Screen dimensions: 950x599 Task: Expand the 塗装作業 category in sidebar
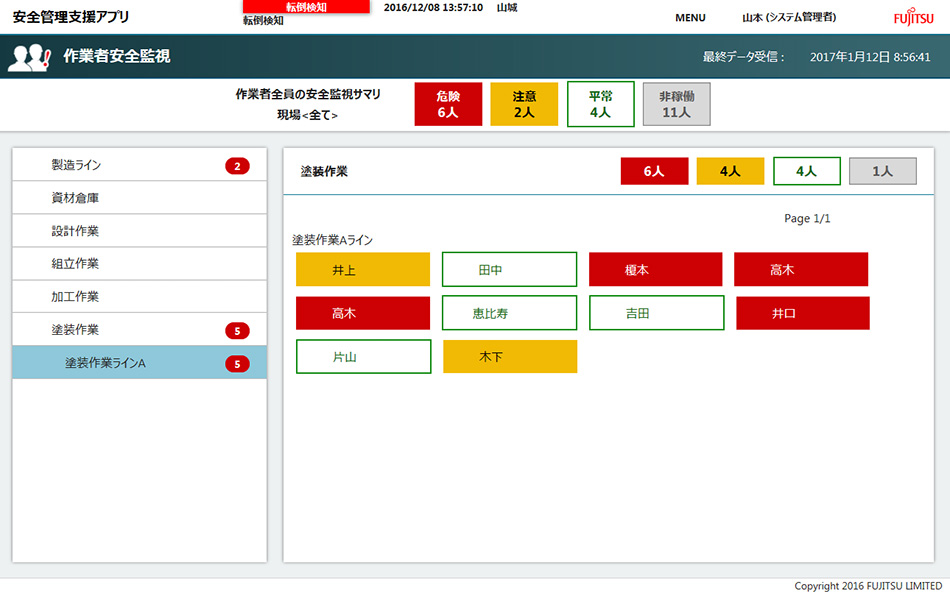coord(76,330)
